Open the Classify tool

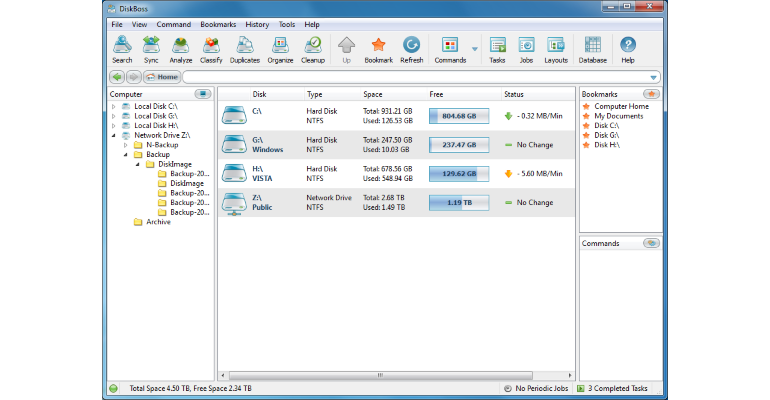pyautogui.click(x=211, y=50)
